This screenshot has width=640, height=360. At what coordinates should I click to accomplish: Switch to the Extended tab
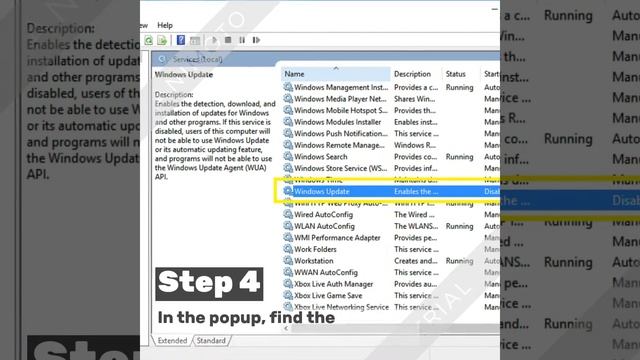pyautogui.click(x=172, y=340)
